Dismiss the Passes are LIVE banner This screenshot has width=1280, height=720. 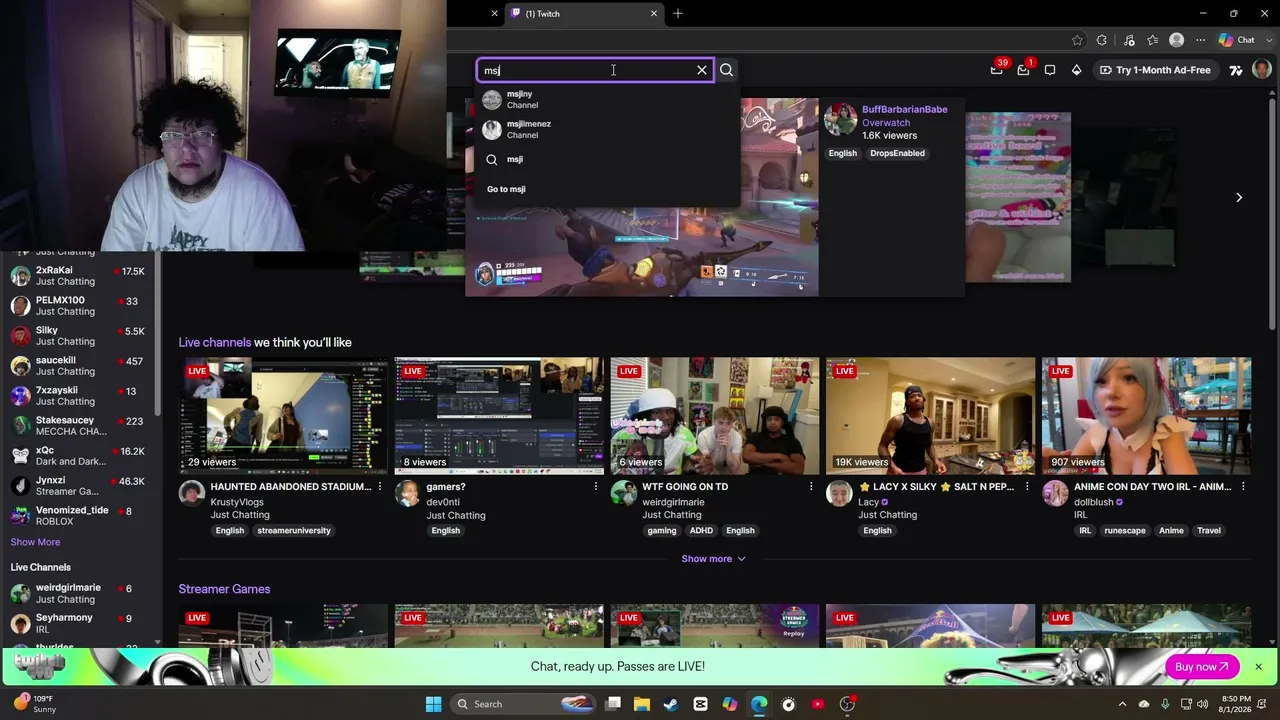tap(1259, 667)
